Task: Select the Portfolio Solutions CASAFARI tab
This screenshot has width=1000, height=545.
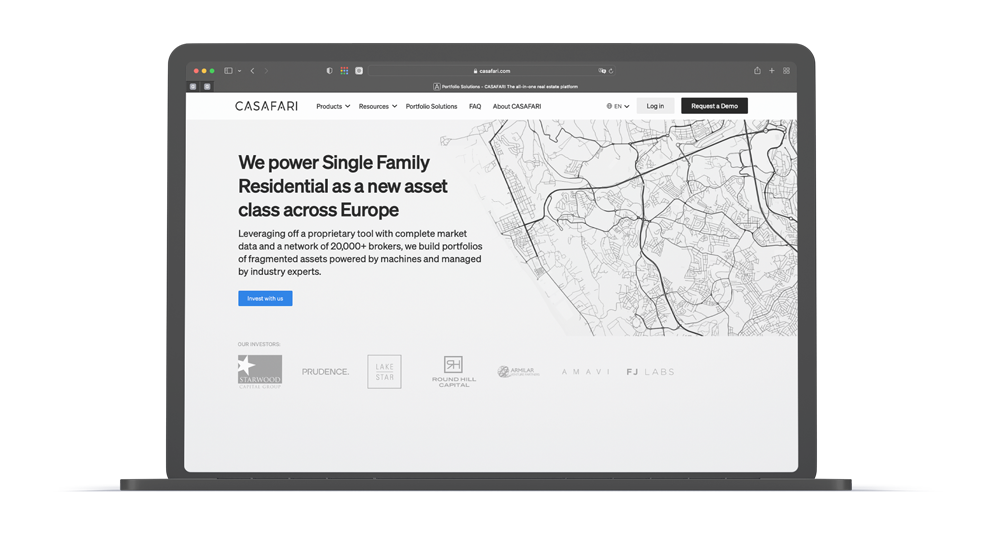Action: coord(506,86)
